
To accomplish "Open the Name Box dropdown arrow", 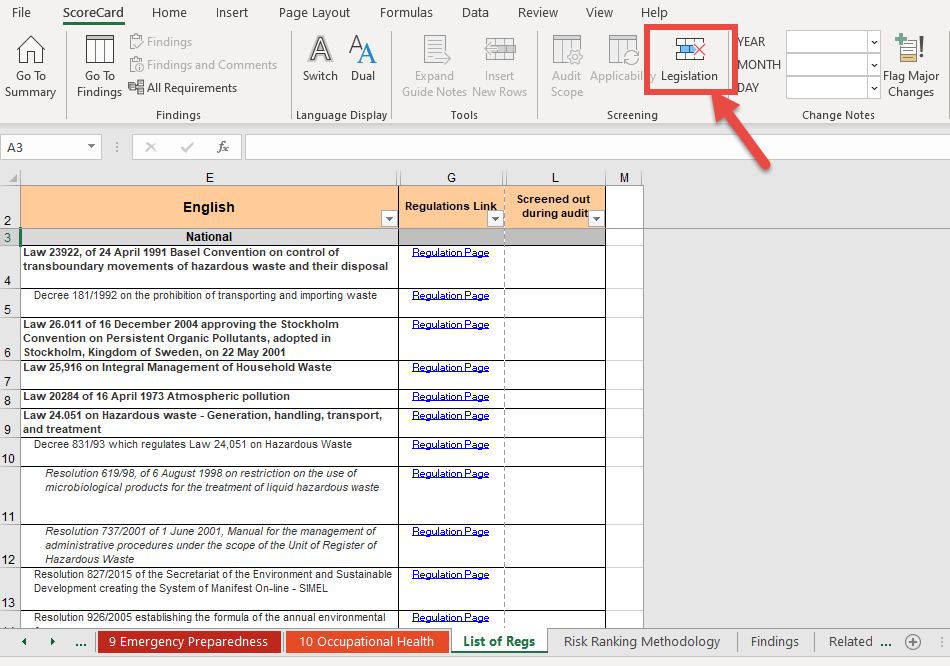I will click(91, 147).
